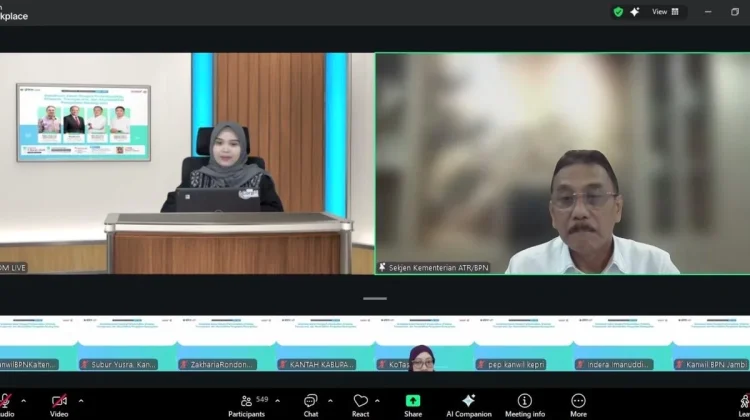Viewport: 750px width, 420px height.
Task: Select Sekjen Kementerian ATR/BPN speaker video
Action: 562,163
